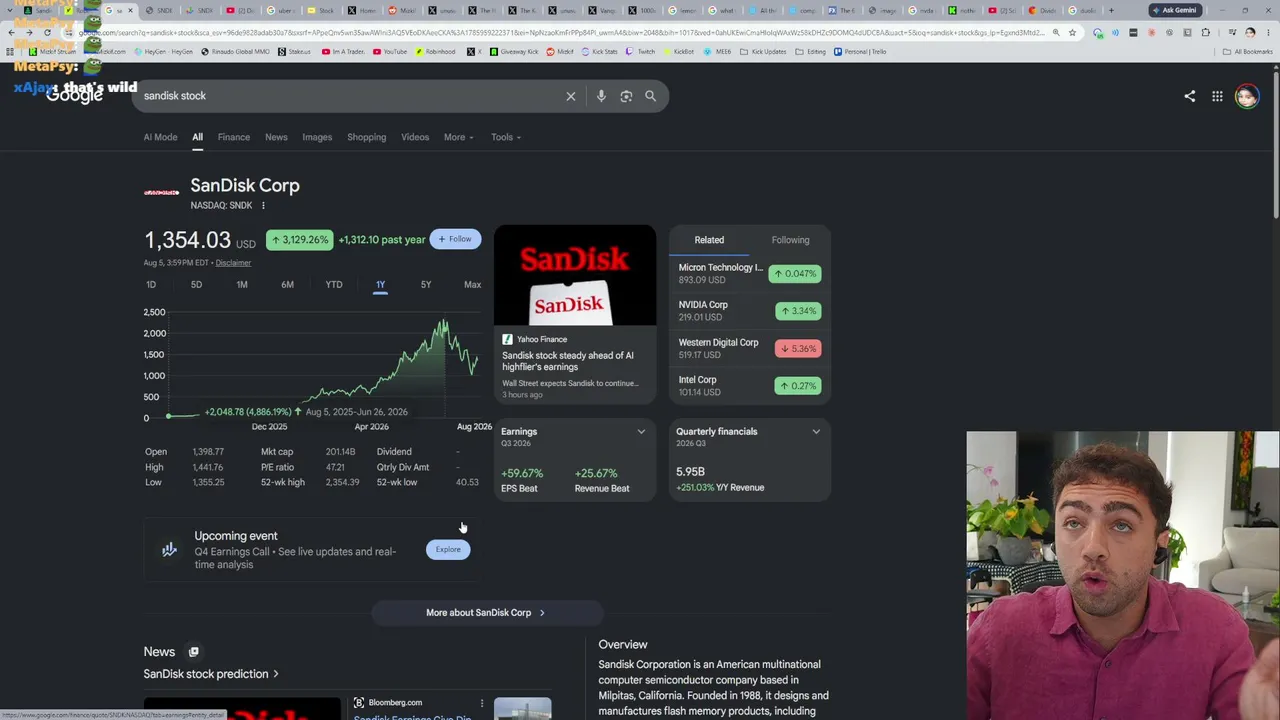Go back to the previous page
This screenshot has width=1280, height=720.
[x=11, y=32]
